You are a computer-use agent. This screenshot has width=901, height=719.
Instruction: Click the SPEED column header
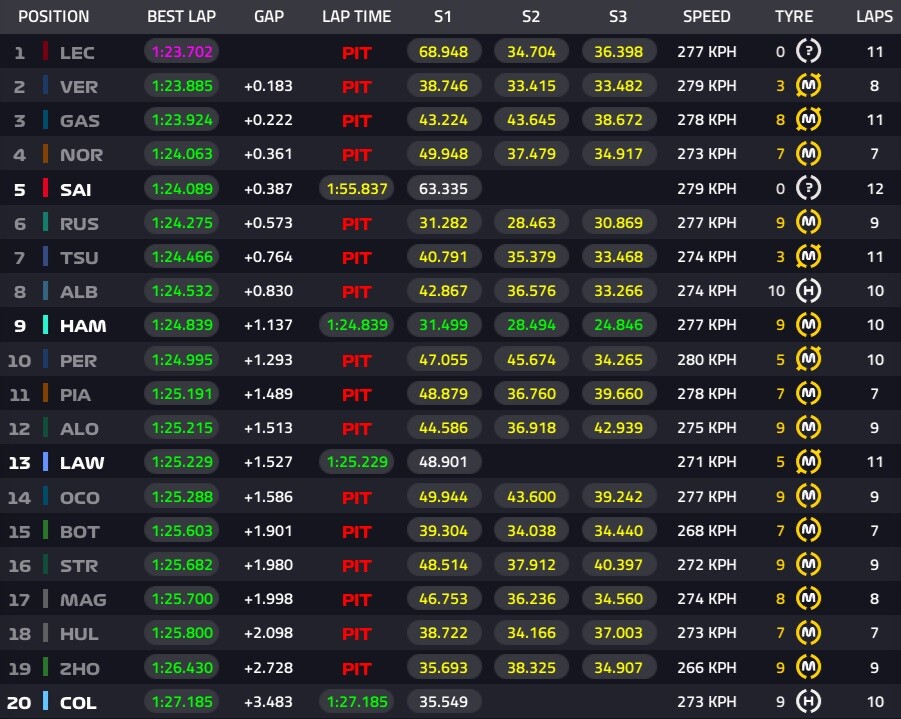coord(706,17)
